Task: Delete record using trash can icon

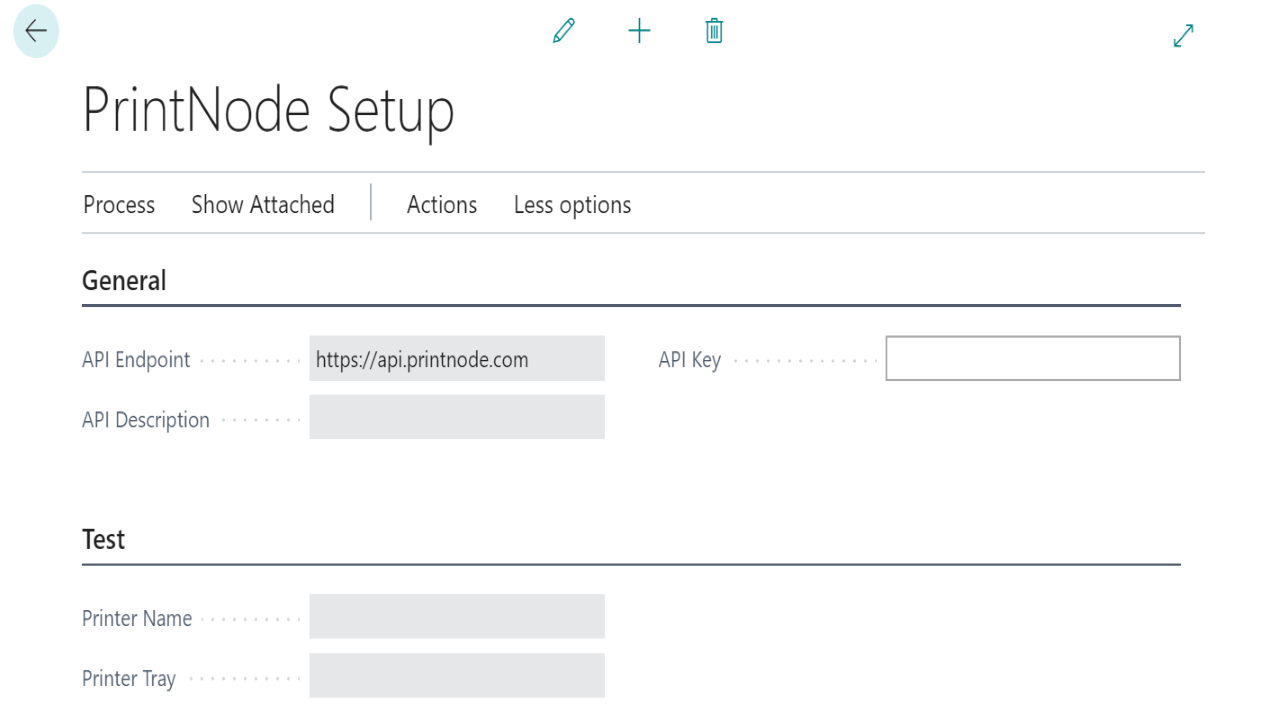Action: tap(714, 31)
